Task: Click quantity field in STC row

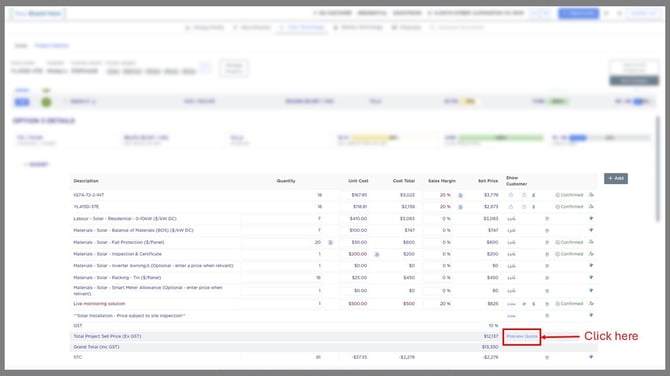Action: coord(283,357)
